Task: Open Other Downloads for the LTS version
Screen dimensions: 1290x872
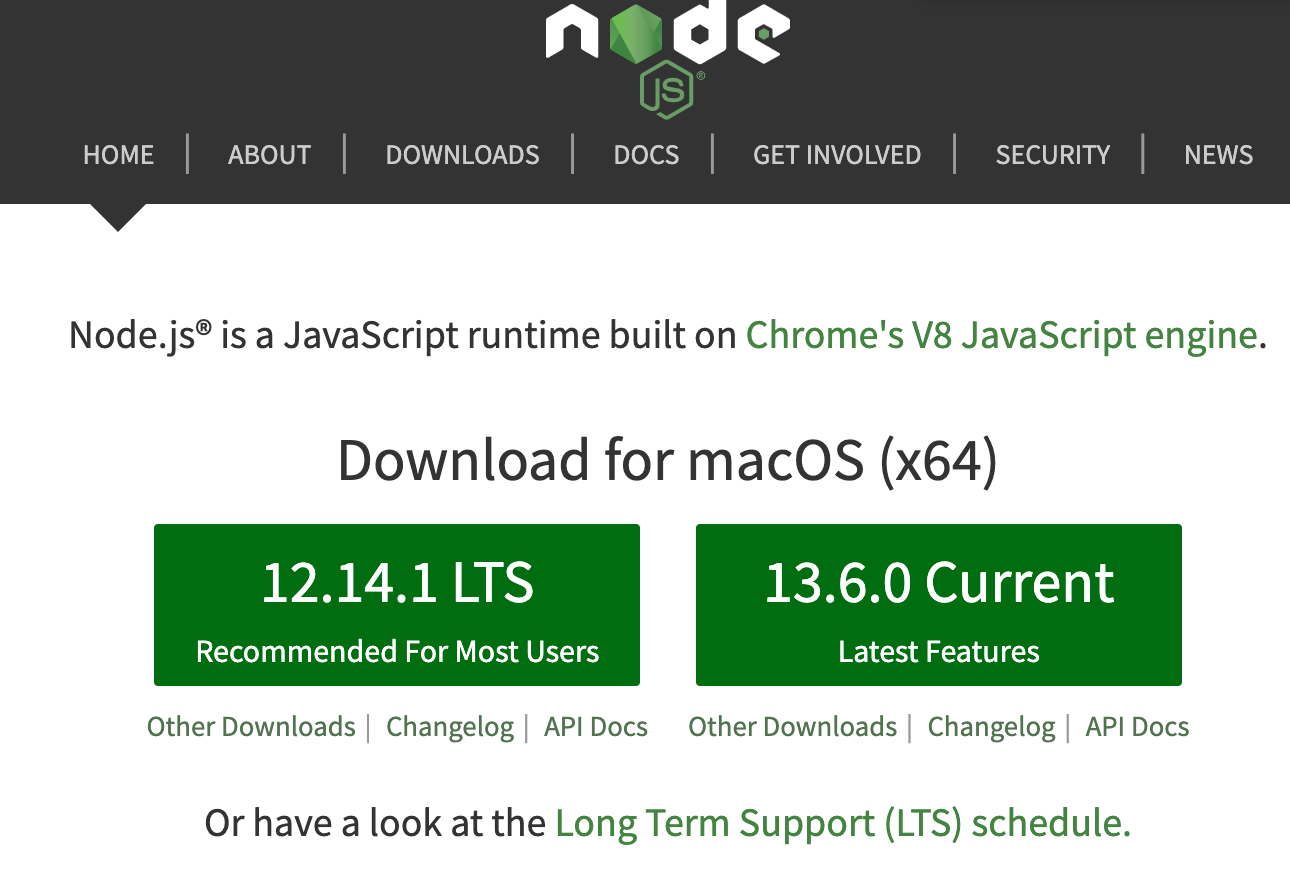Action: tap(251, 727)
